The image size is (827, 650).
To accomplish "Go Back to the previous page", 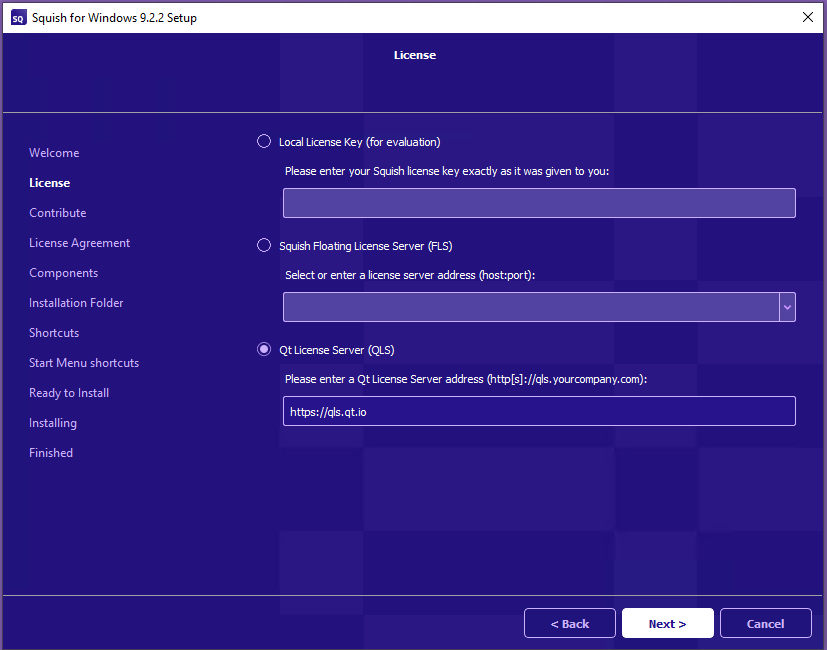I will (x=570, y=623).
